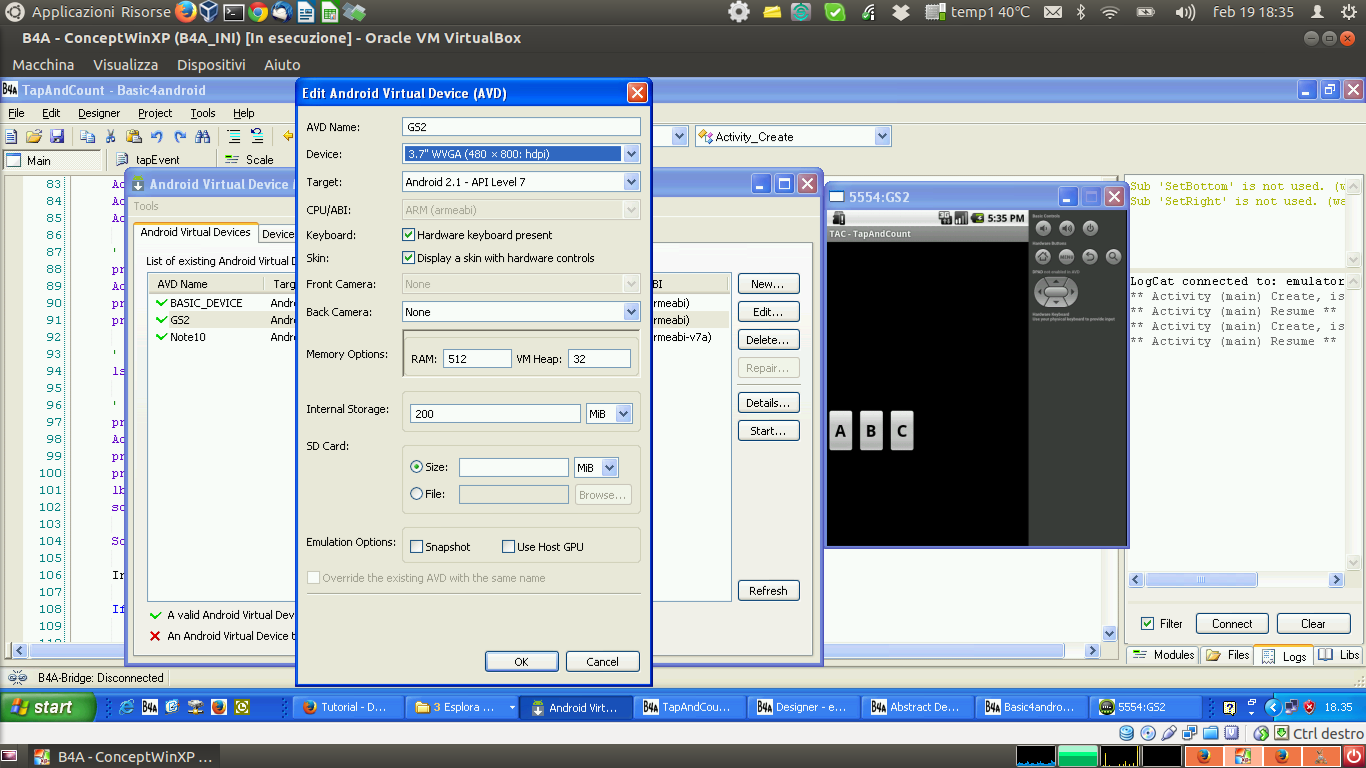Confirm AVD edits with OK

coord(521,662)
